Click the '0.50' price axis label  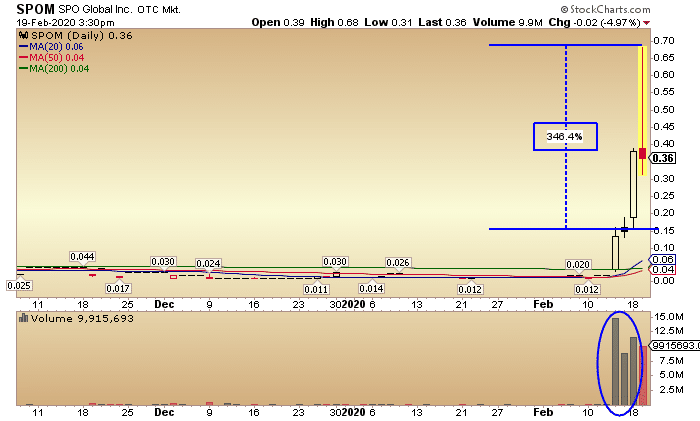(x=664, y=110)
